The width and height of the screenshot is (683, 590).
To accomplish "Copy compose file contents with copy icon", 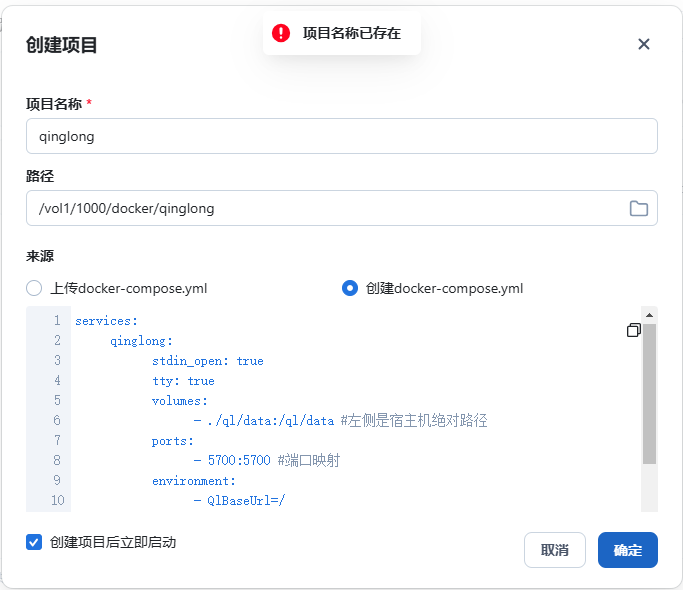I will pos(633,330).
